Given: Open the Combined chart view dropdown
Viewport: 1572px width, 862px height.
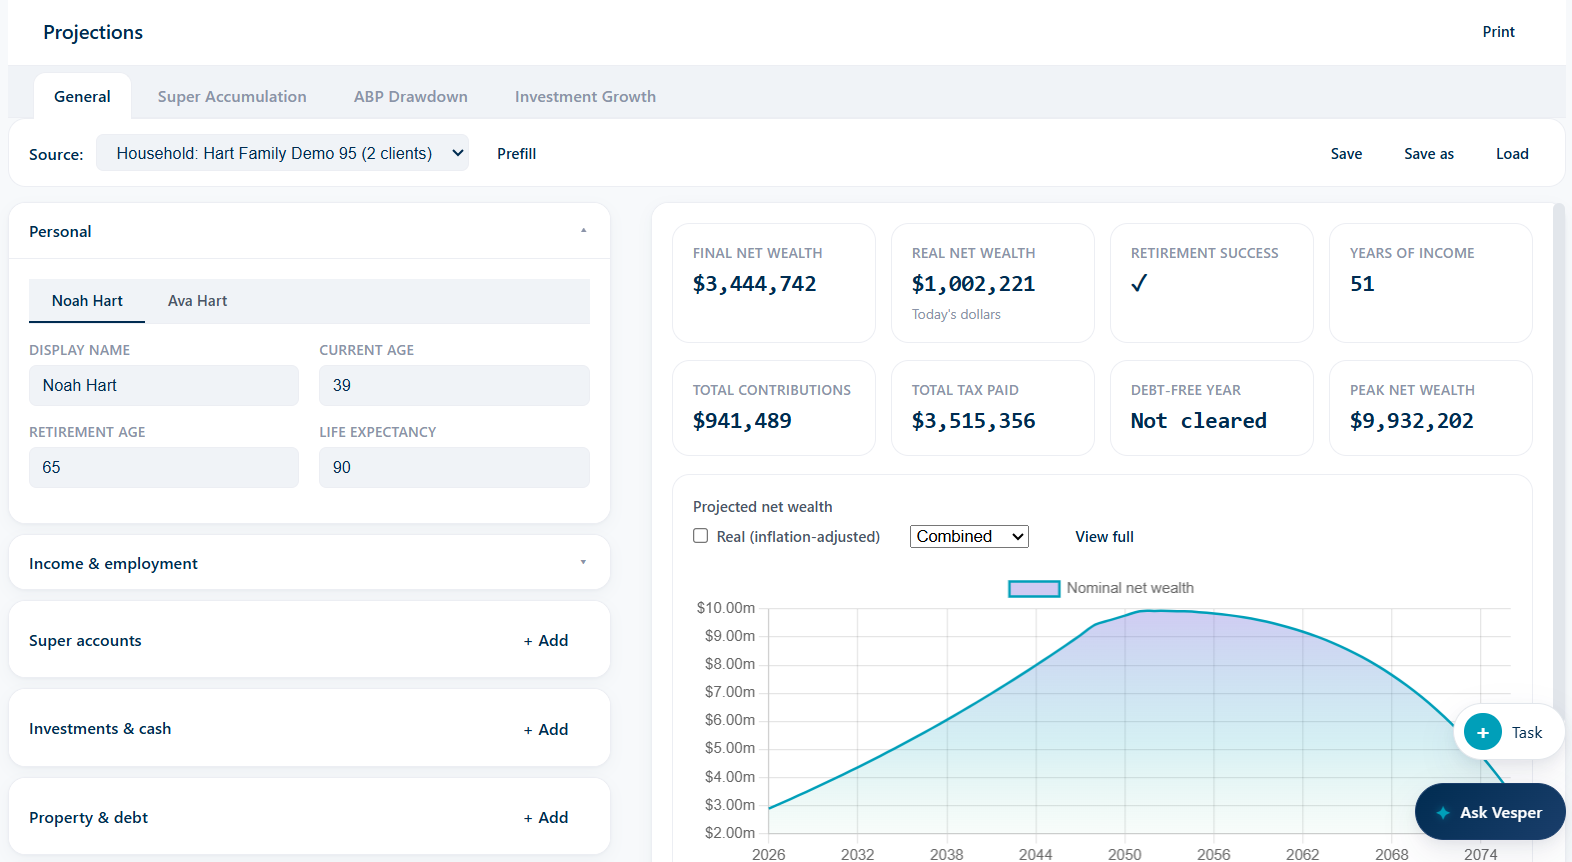Looking at the screenshot, I should (x=969, y=536).
